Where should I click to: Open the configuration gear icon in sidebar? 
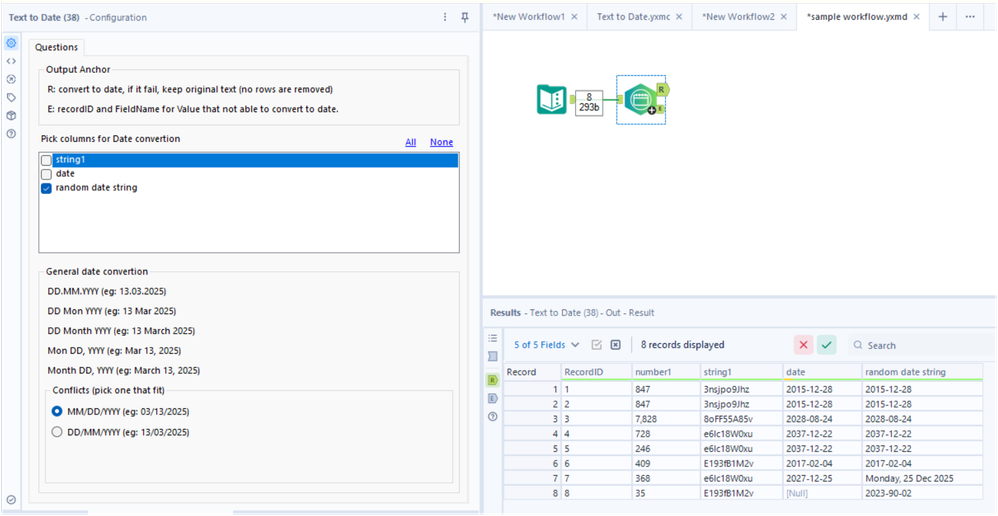11,43
